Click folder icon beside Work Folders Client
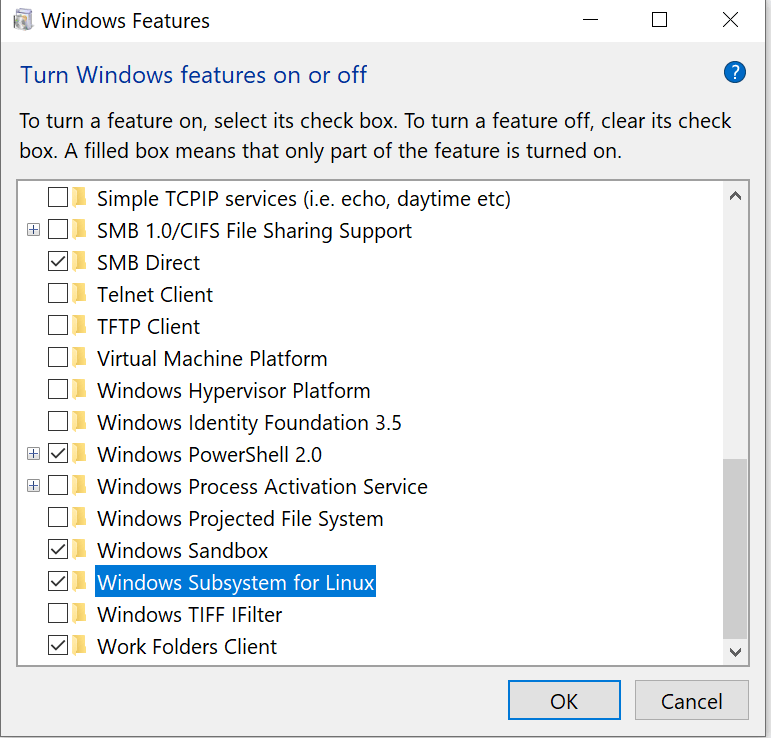The width and height of the screenshot is (771, 738). pos(79,646)
